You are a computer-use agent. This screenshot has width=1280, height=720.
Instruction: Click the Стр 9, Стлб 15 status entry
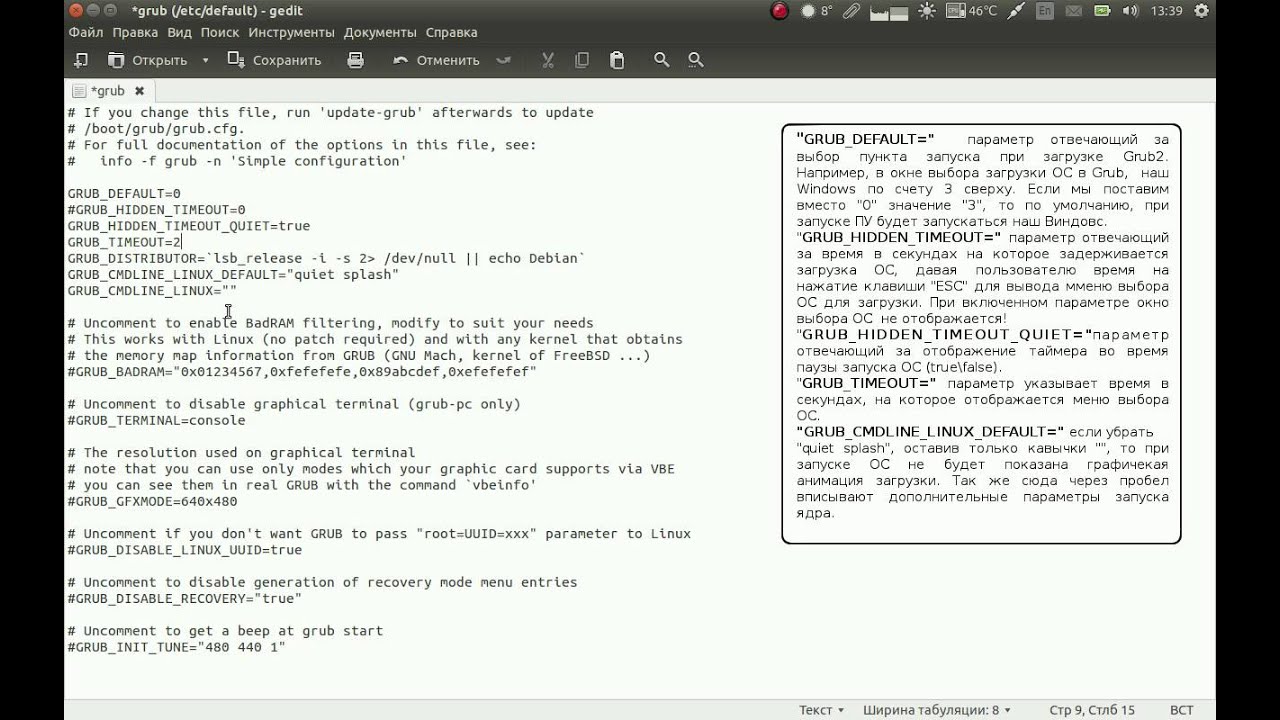[1092, 710]
